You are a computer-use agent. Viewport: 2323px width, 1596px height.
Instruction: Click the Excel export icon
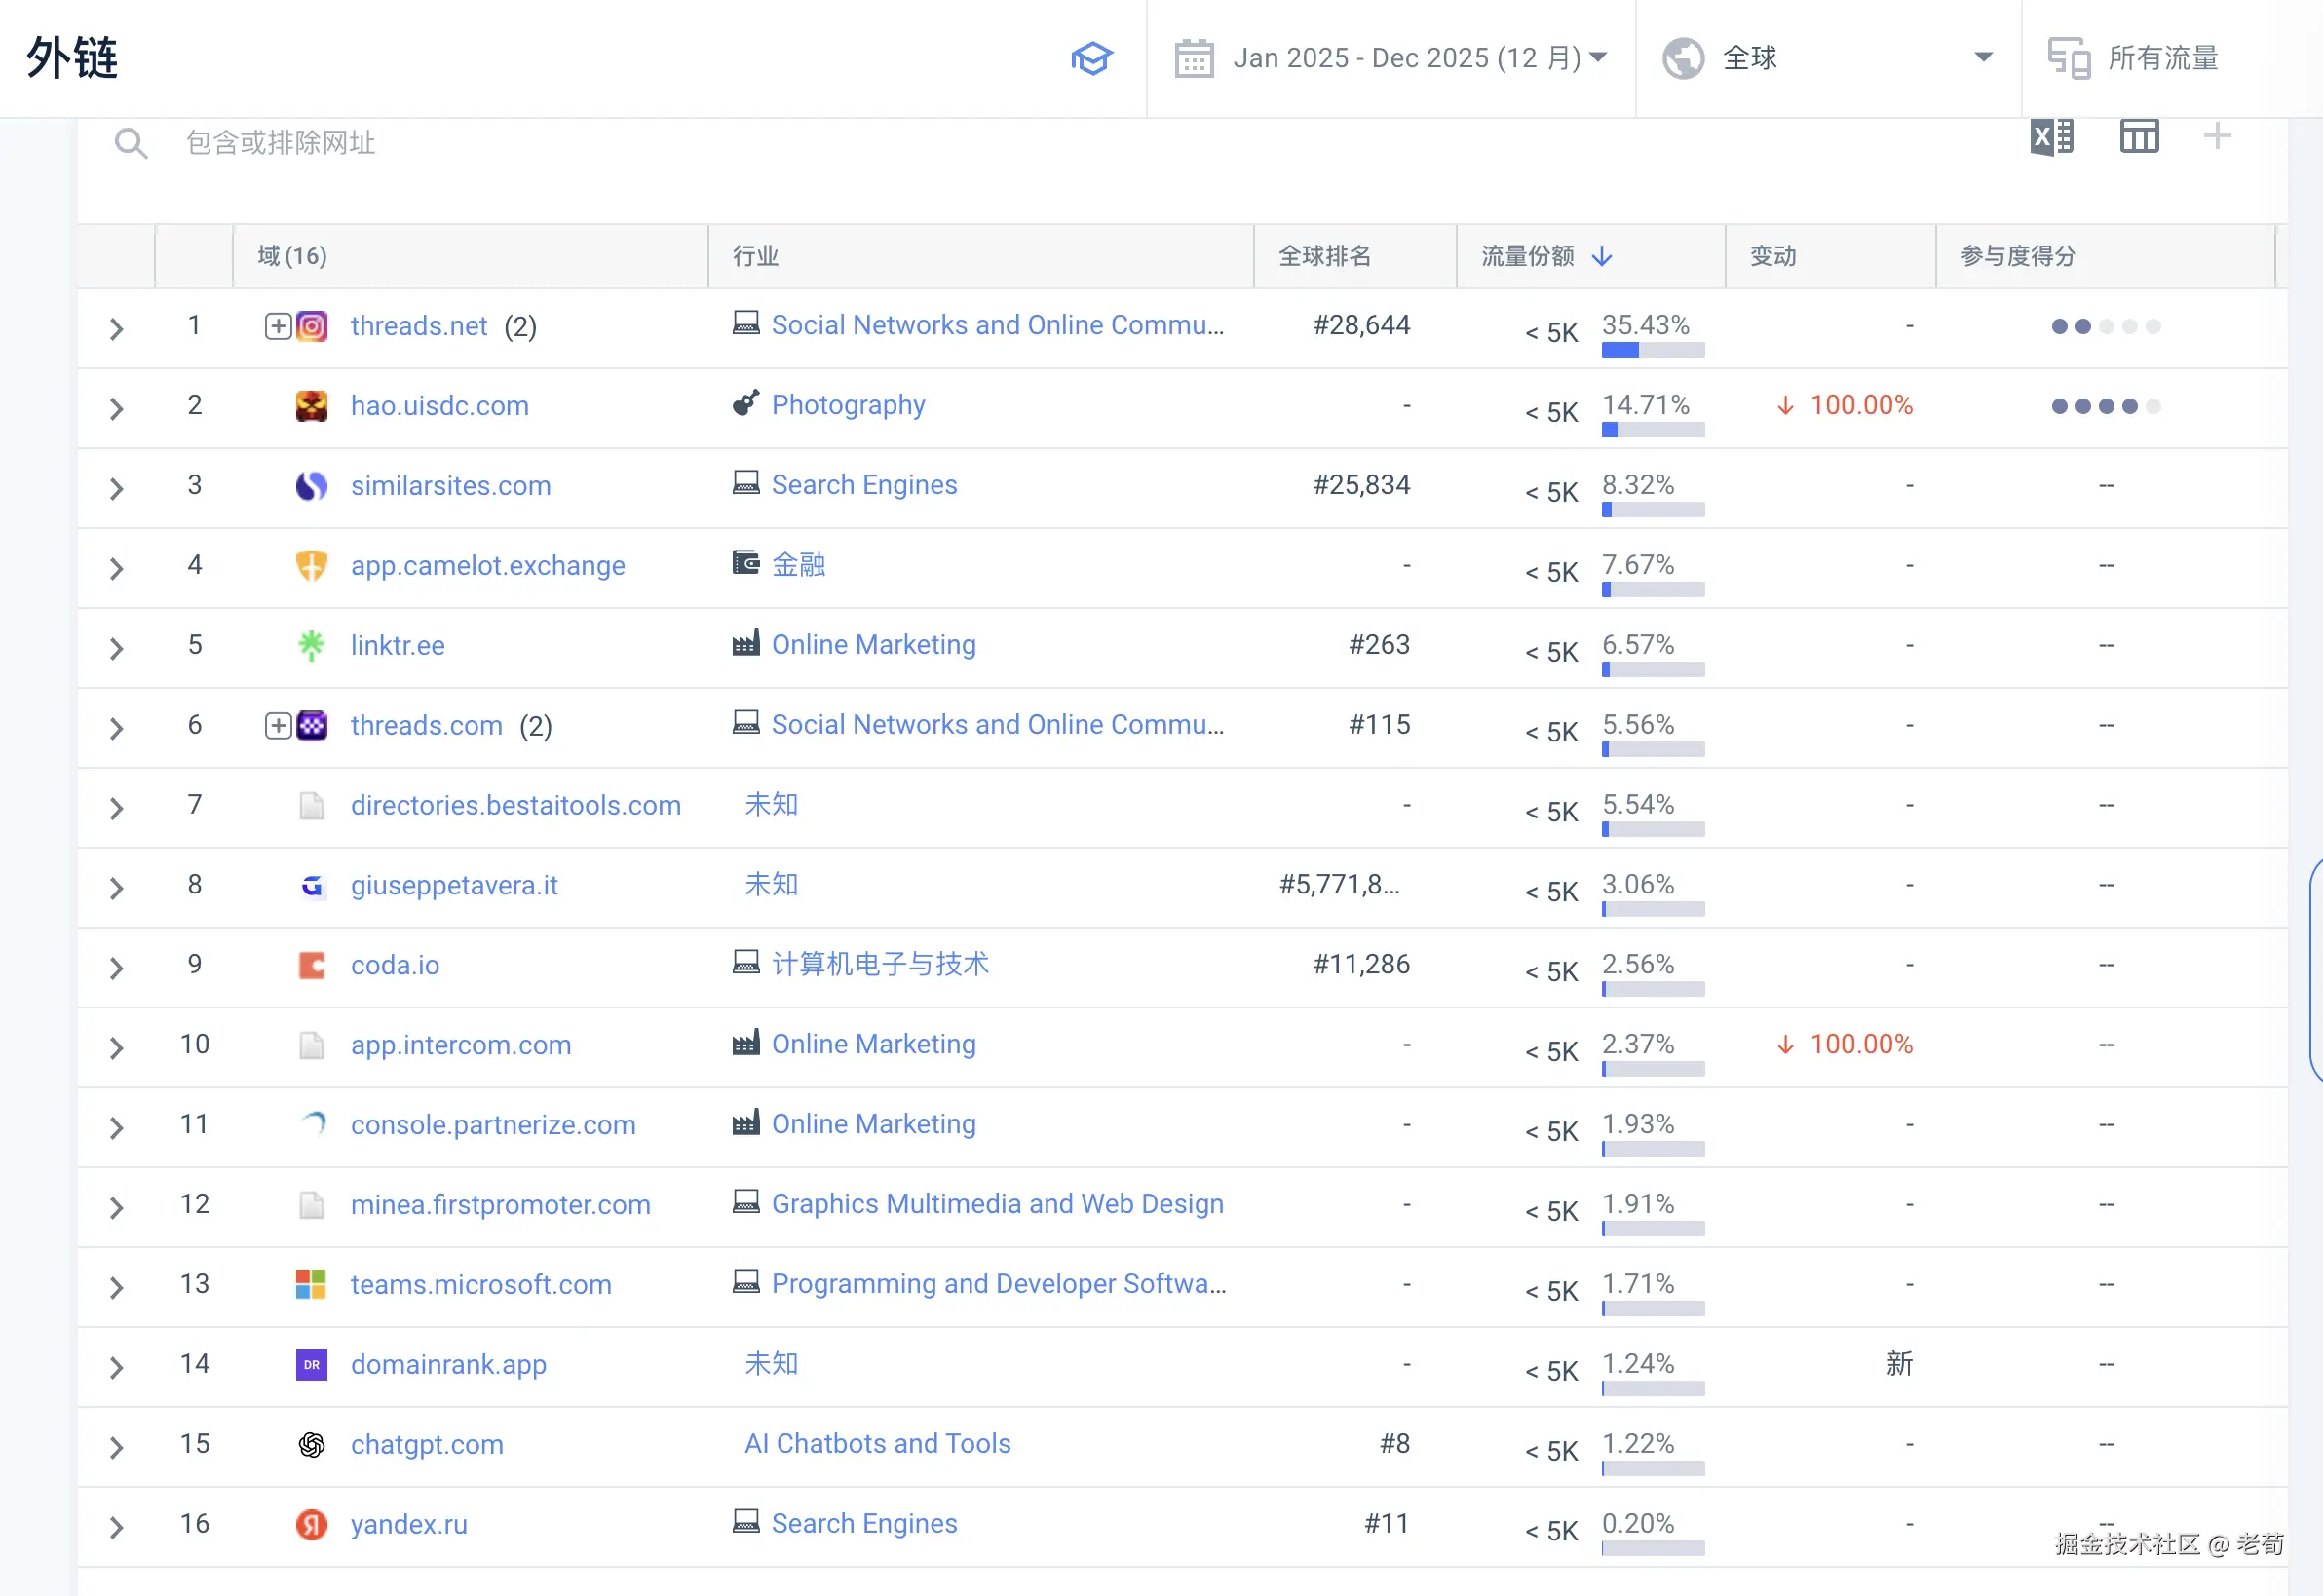pos(2052,137)
